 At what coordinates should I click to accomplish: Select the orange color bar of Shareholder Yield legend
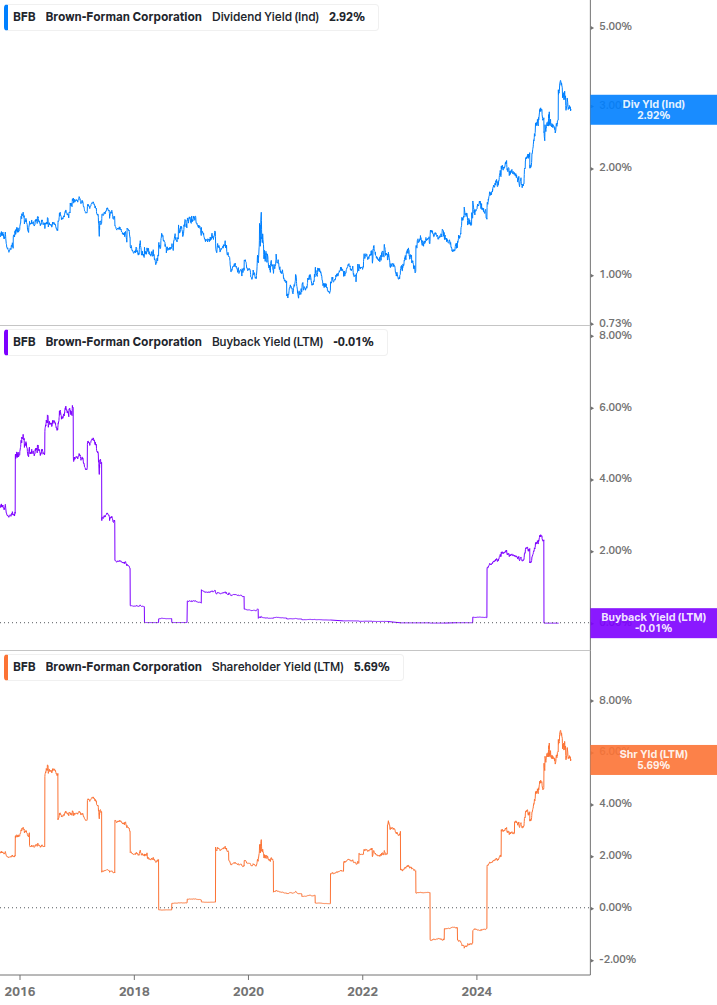(6, 667)
